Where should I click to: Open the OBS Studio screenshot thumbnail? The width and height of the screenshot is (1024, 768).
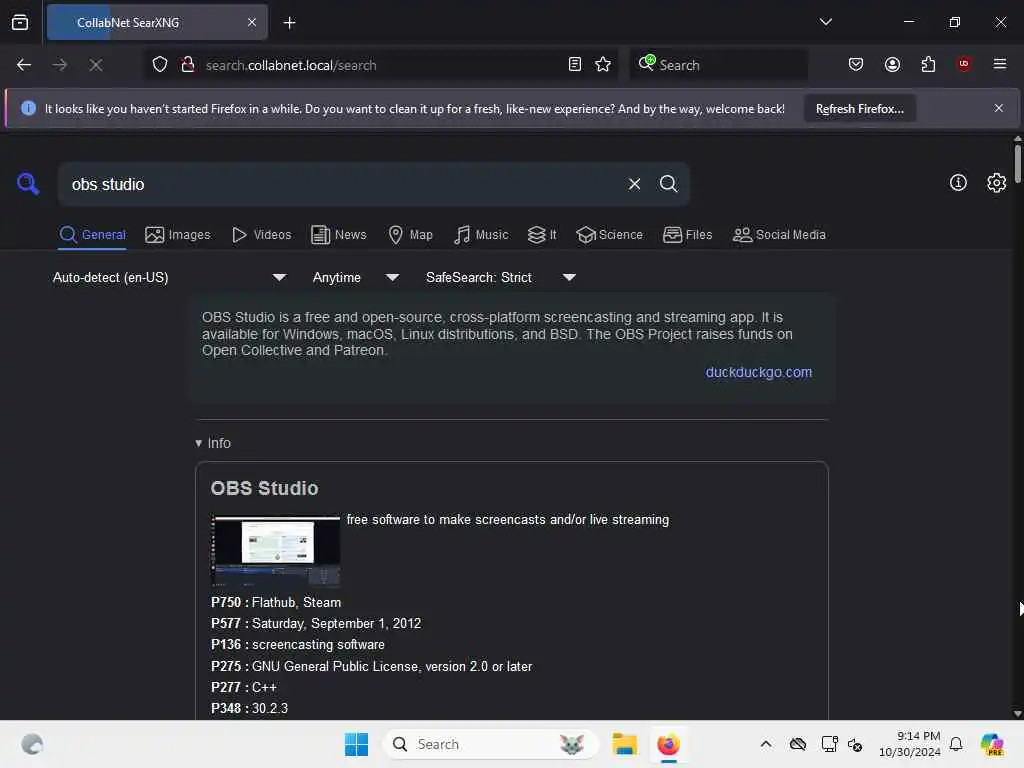(276, 550)
